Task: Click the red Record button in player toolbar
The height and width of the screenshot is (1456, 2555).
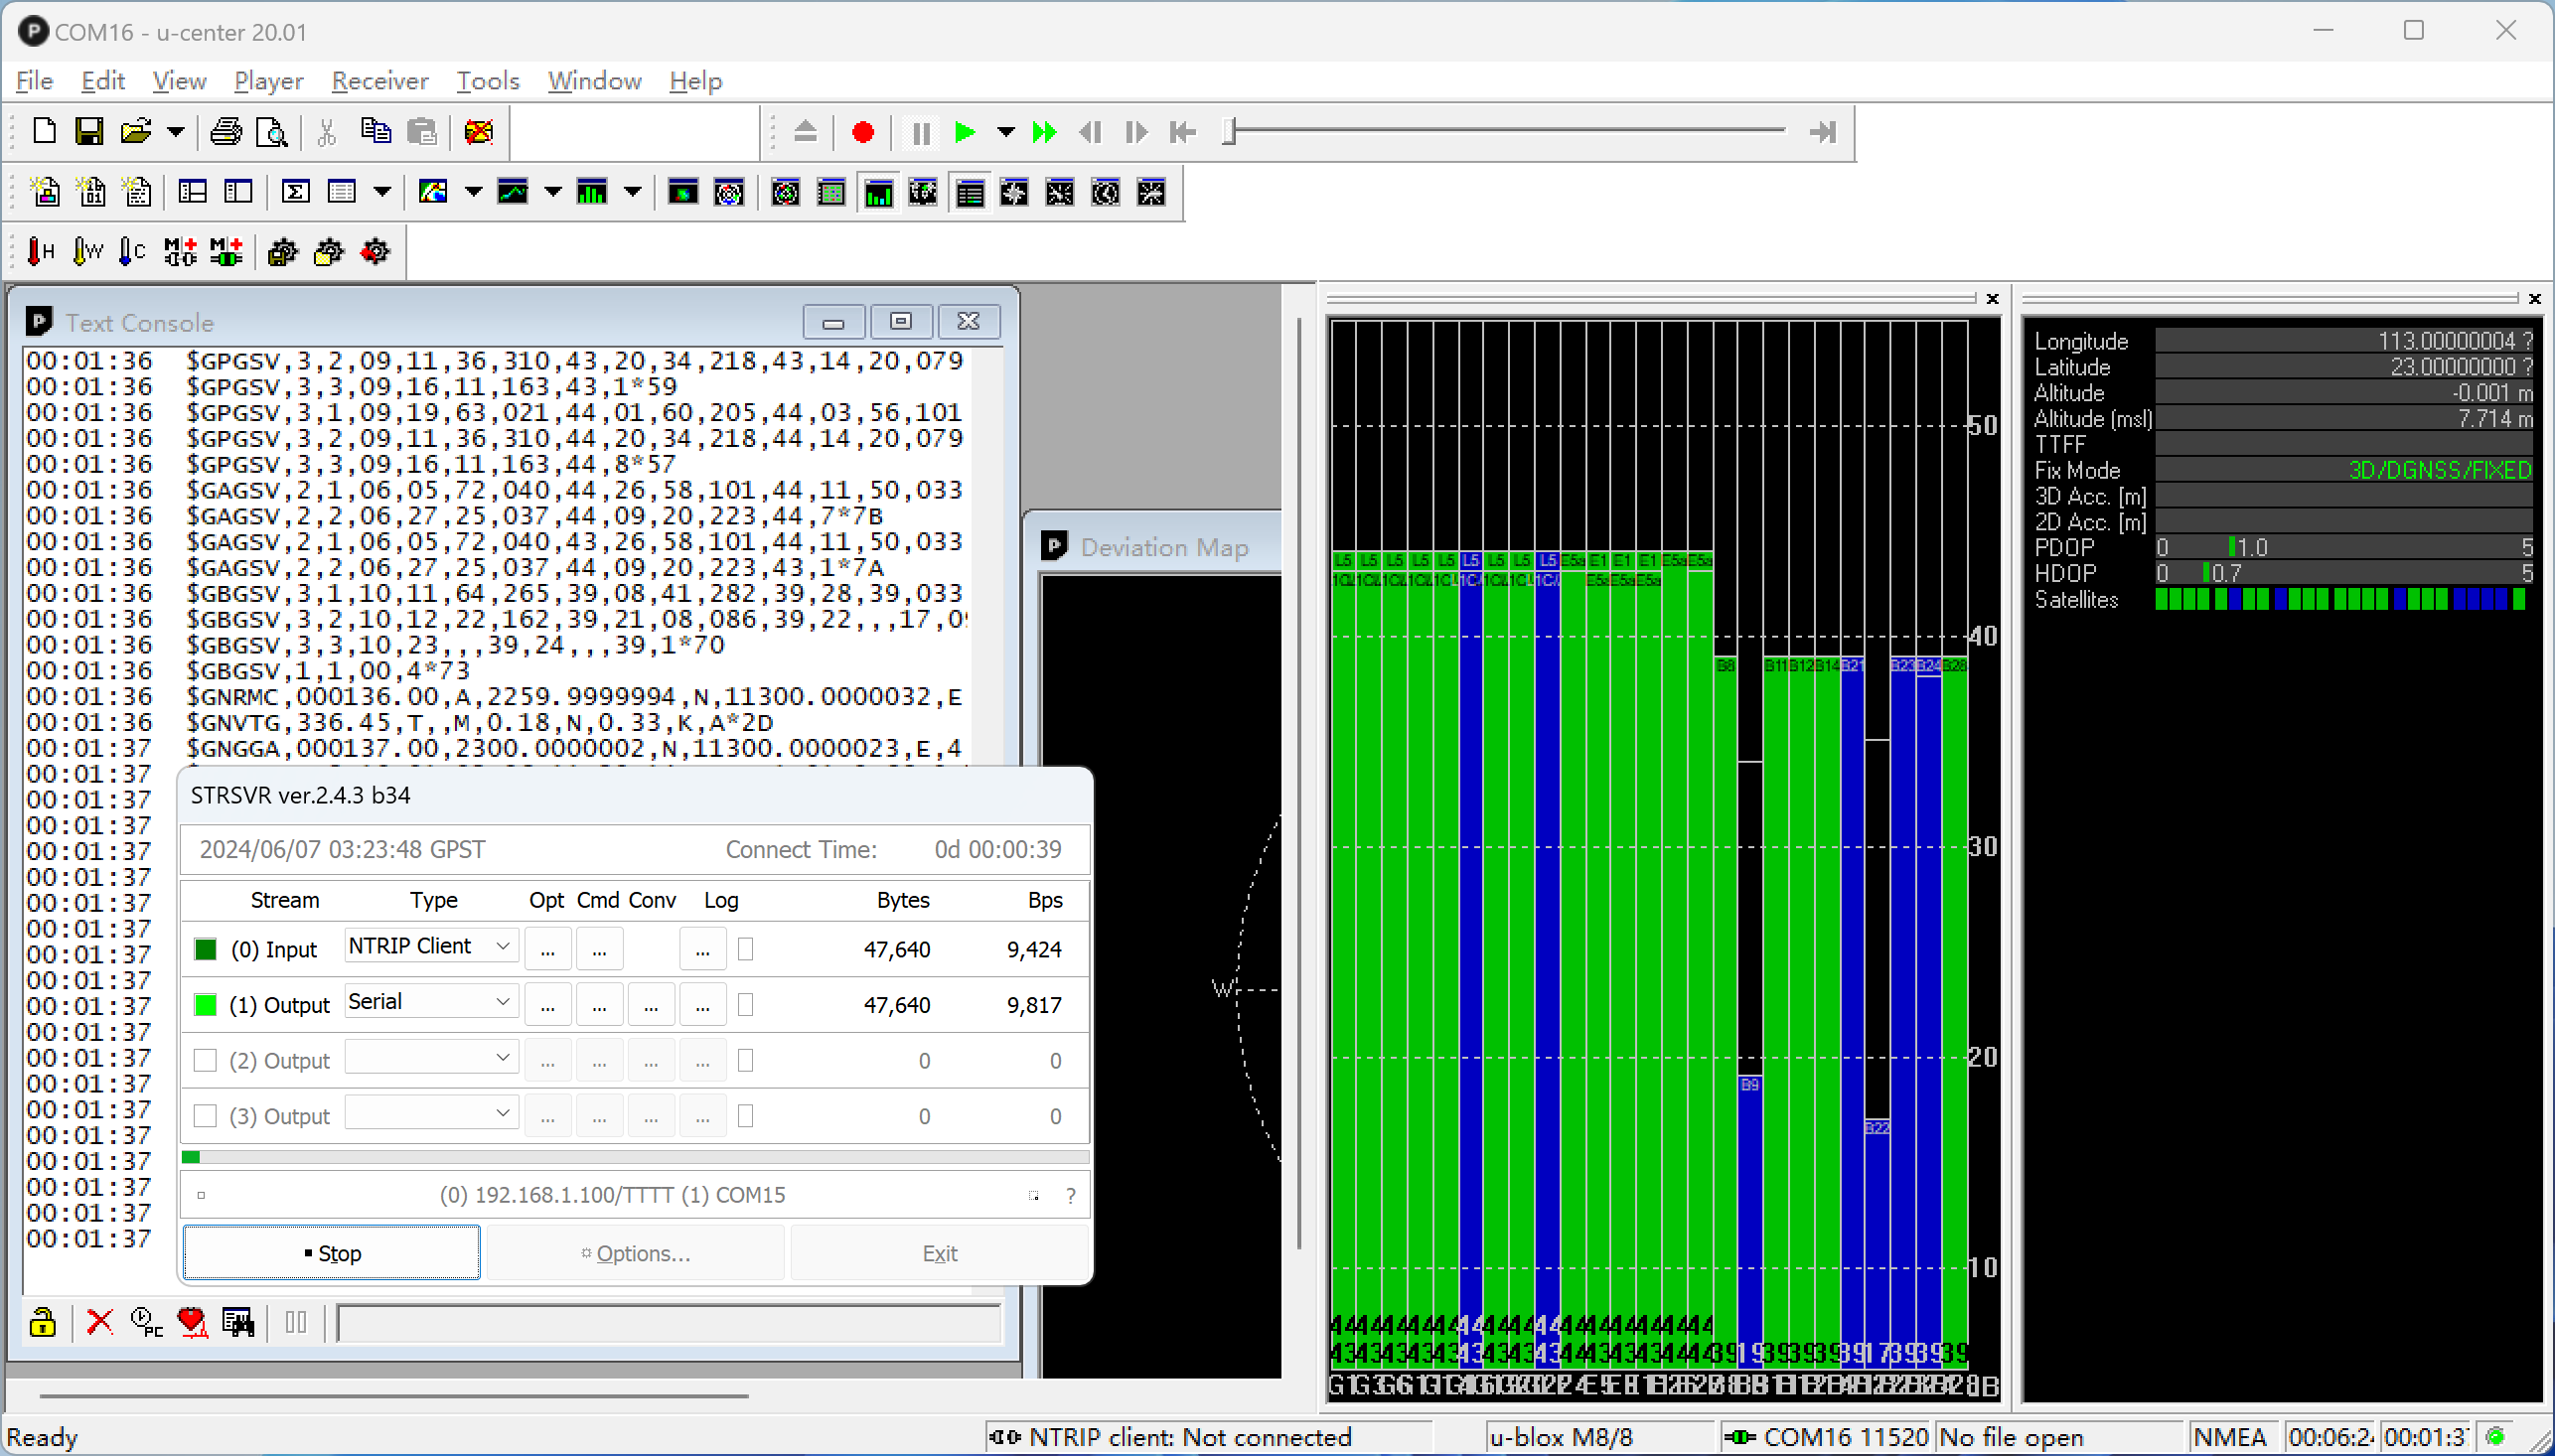Action: coord(862,132)
